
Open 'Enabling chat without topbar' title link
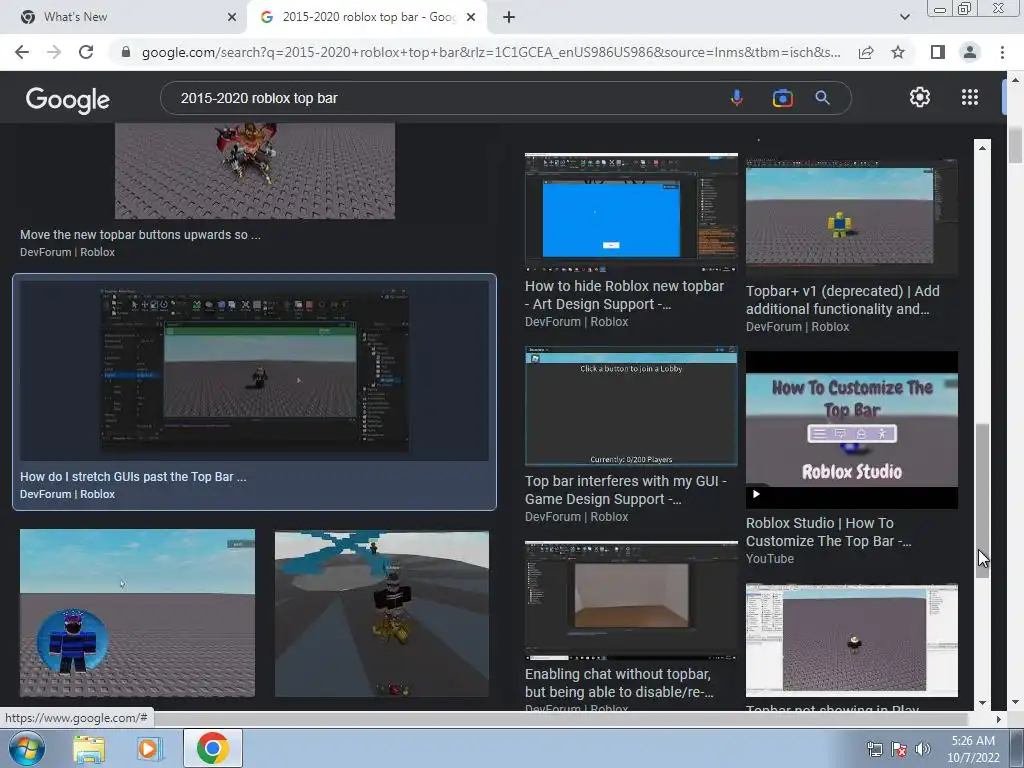(619, 682)
